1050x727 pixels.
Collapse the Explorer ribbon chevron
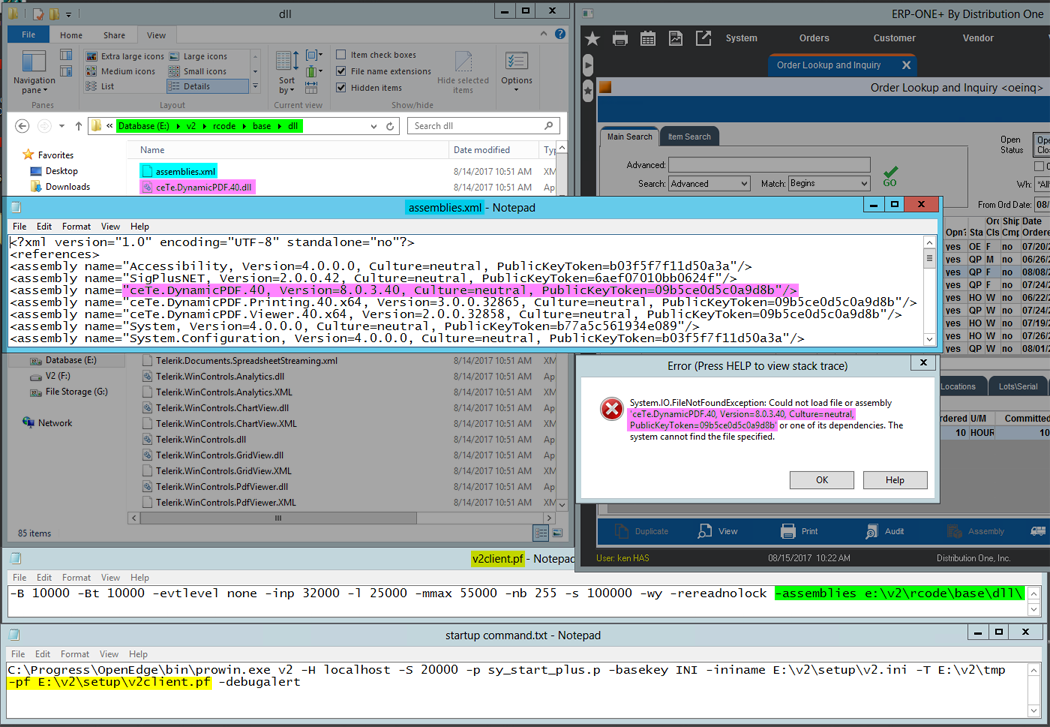click(x=544, y=34)
